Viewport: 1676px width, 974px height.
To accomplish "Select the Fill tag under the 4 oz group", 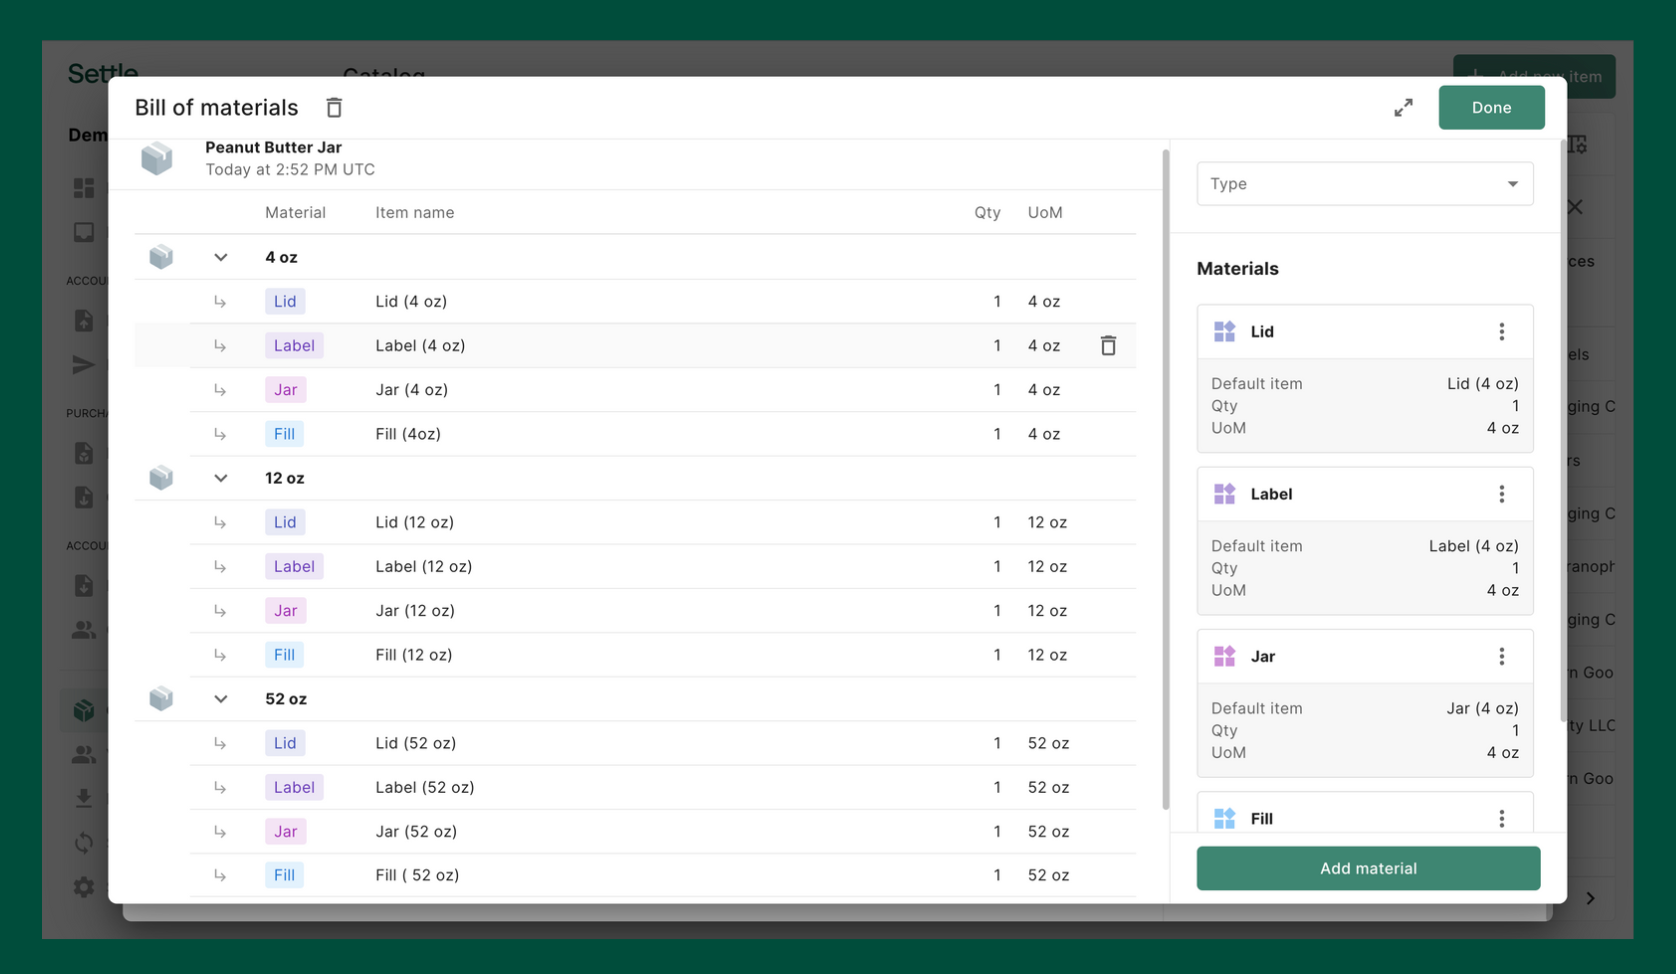I will pos(284,433).
